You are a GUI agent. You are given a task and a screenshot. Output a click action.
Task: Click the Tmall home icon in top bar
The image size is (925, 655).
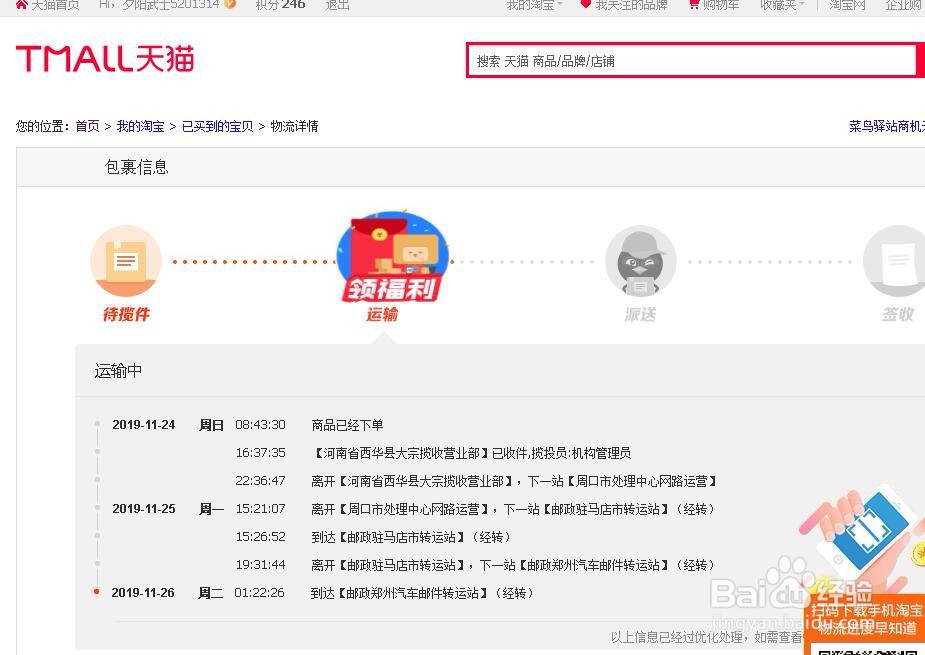(22, 5)
